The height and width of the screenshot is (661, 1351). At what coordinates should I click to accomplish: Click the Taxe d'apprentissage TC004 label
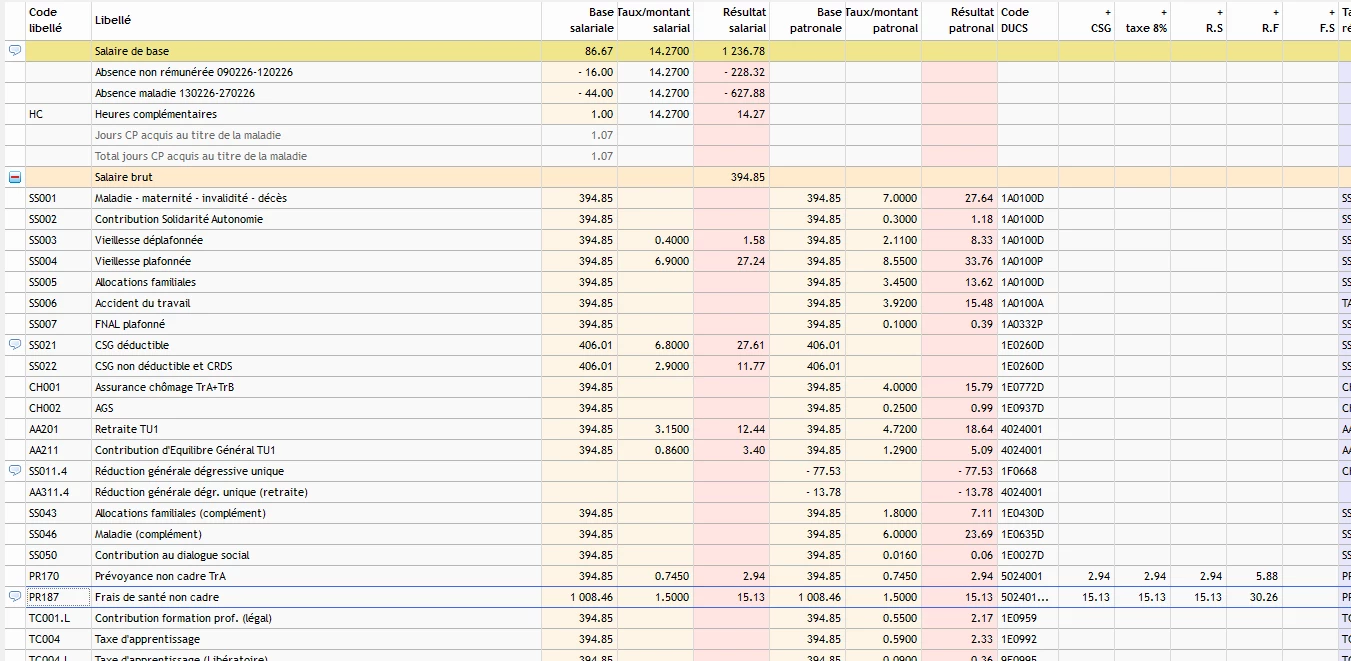[147, 639]
